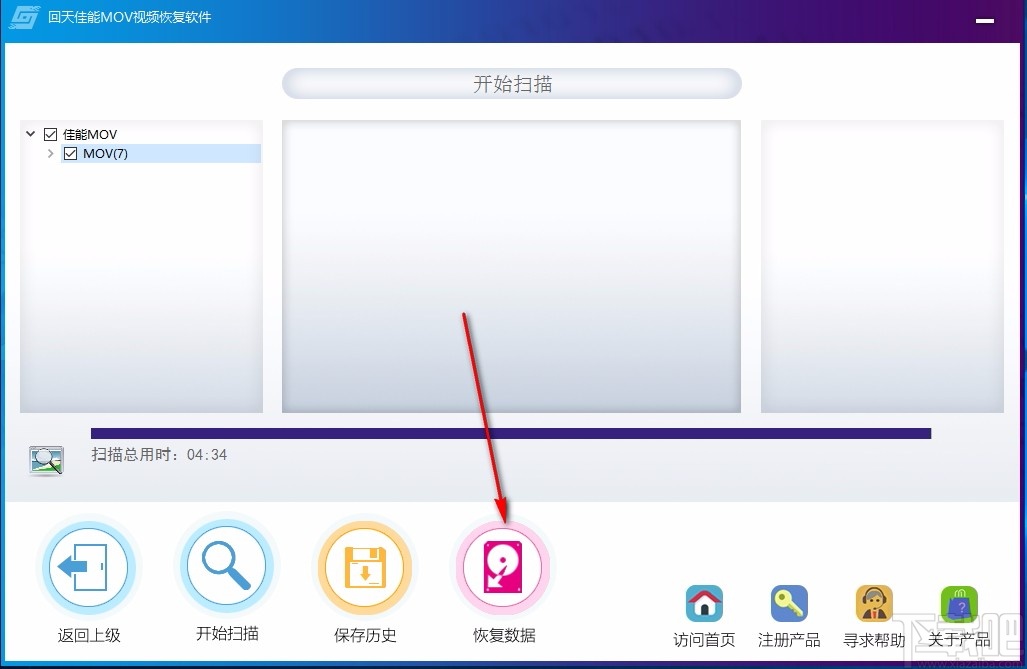Click the 注册产品 label text
This screenshot has width=1027, height=669.
coord(789,640)
